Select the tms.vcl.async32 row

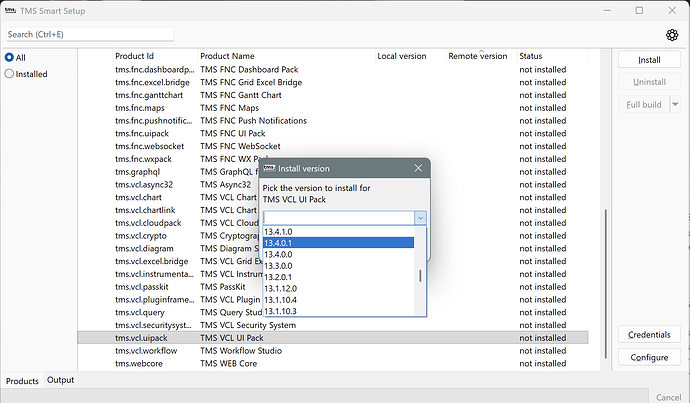coord(333,184)
